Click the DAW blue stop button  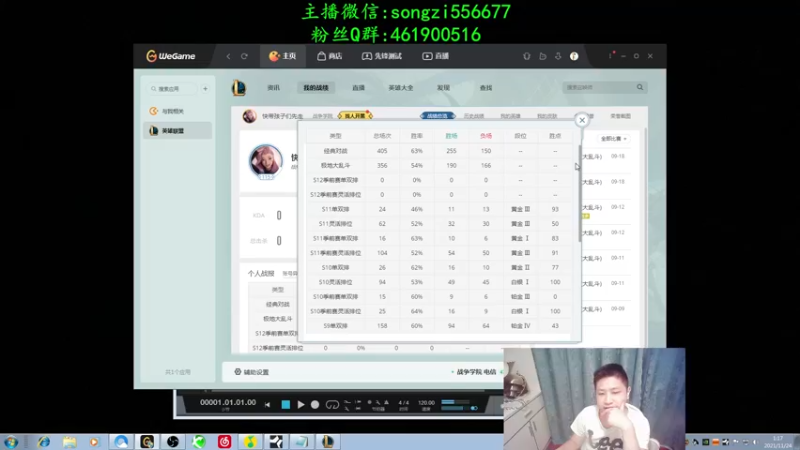[x=286, y=405]
